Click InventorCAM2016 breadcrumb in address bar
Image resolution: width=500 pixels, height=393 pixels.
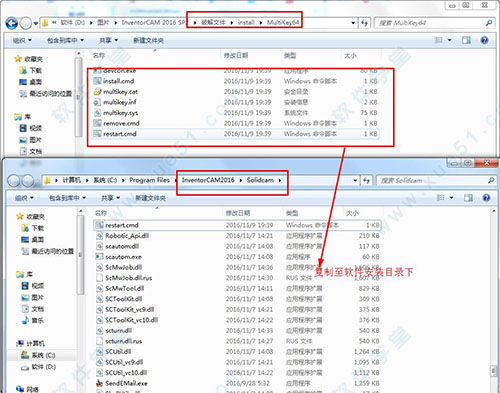pyautogui.click(x=208, y=180)
